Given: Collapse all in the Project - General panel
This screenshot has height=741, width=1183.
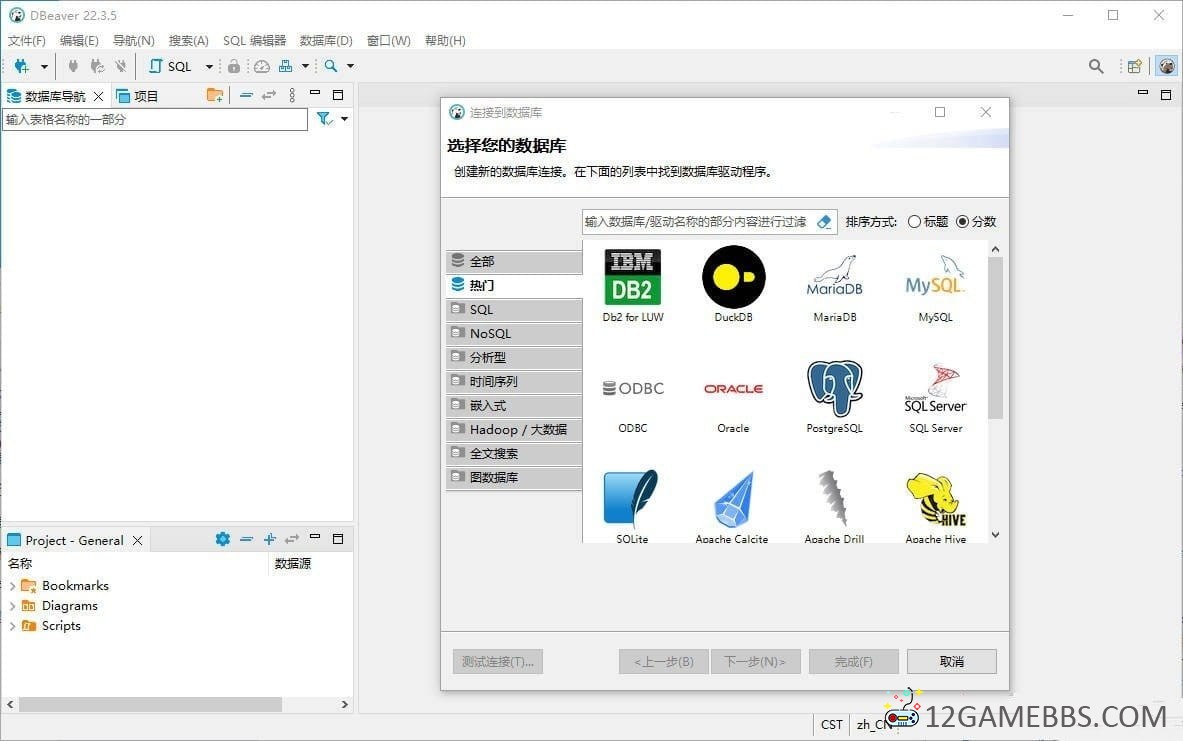Looking at the screenshot, I should pos(246,539).
